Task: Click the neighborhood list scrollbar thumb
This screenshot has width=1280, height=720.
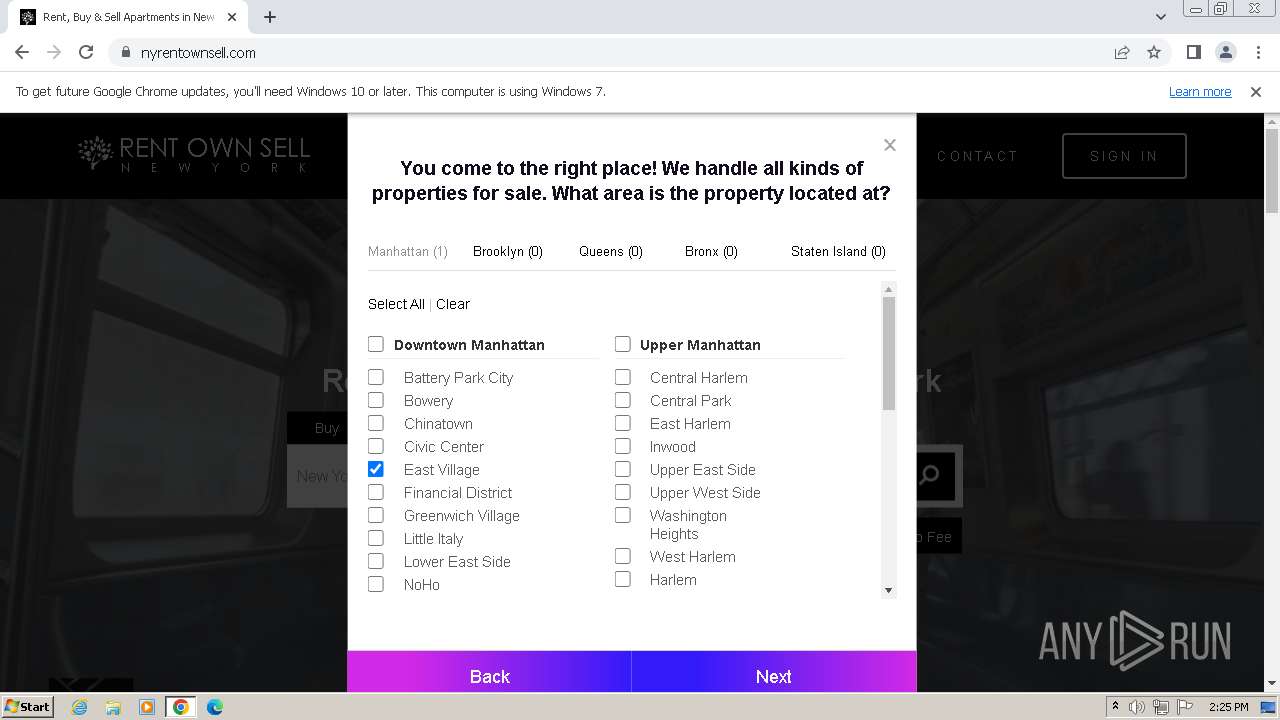Action: 889,353
